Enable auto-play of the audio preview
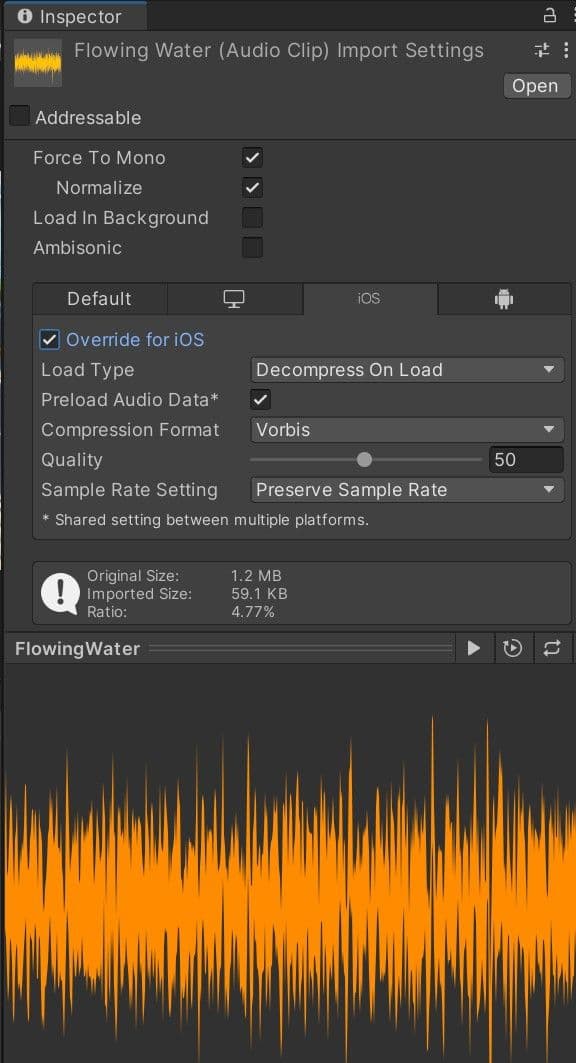 point(513,647)
